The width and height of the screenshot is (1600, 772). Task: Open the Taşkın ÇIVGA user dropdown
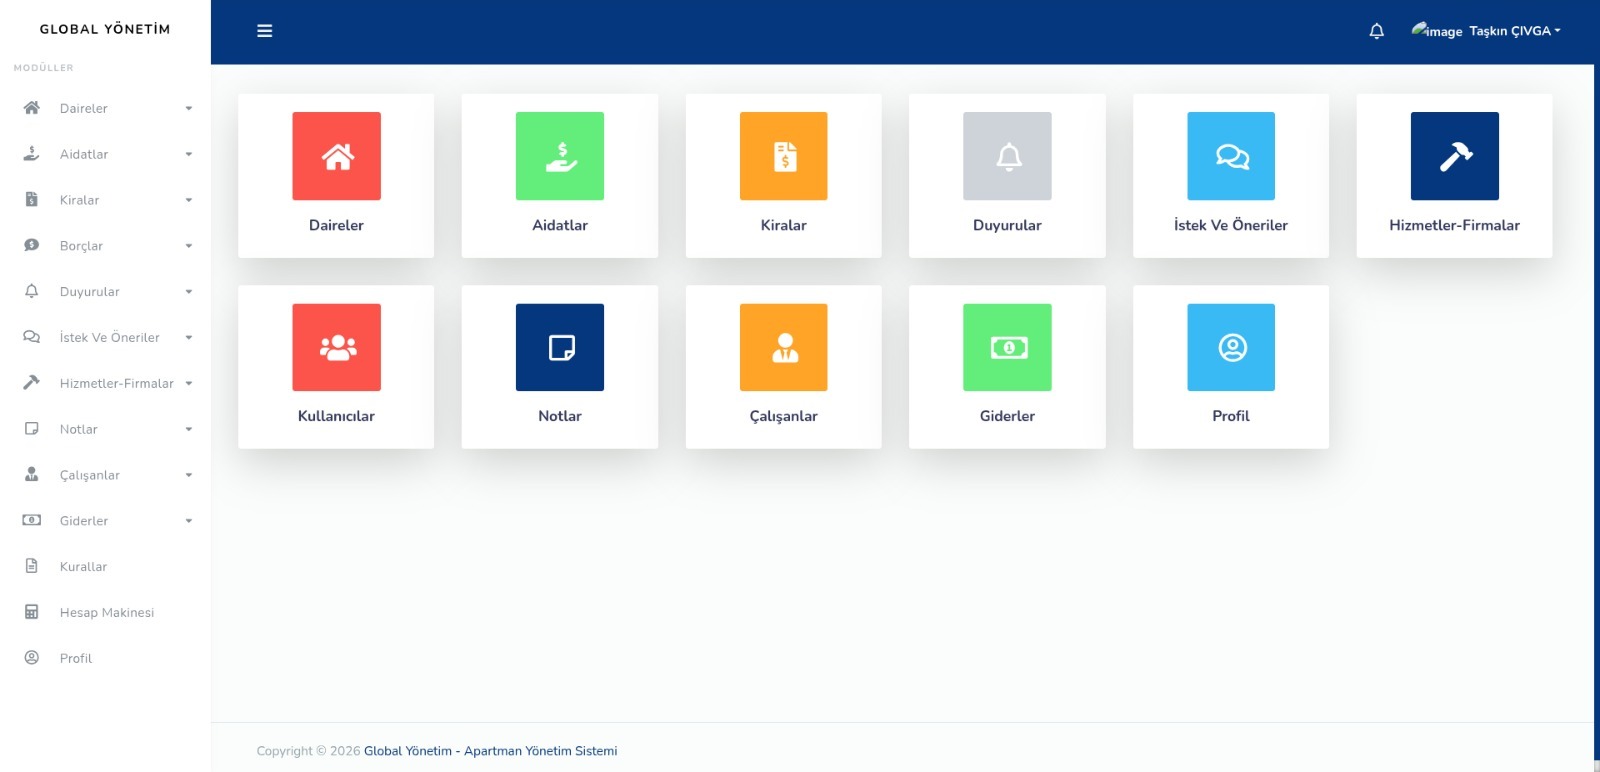[x=1513, y=31]
